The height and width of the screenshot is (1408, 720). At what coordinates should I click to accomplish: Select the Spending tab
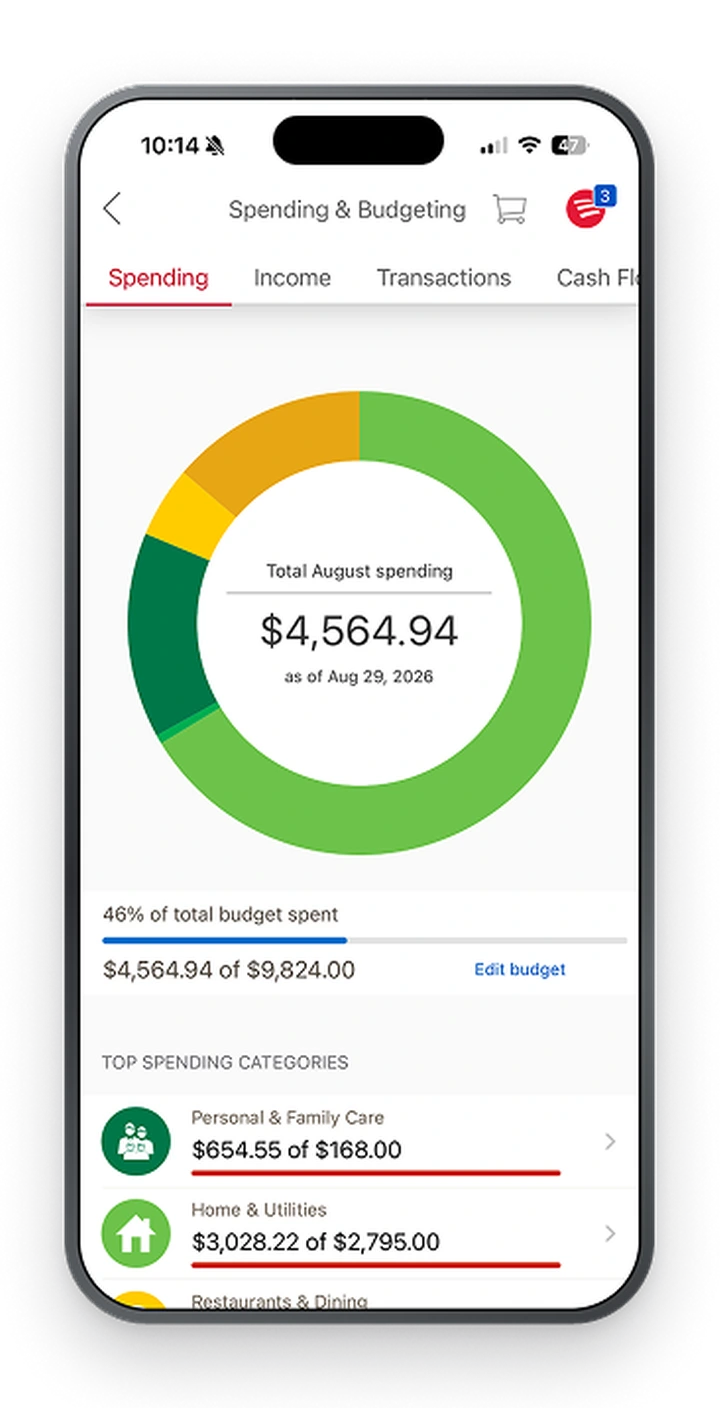pos(158,278)
